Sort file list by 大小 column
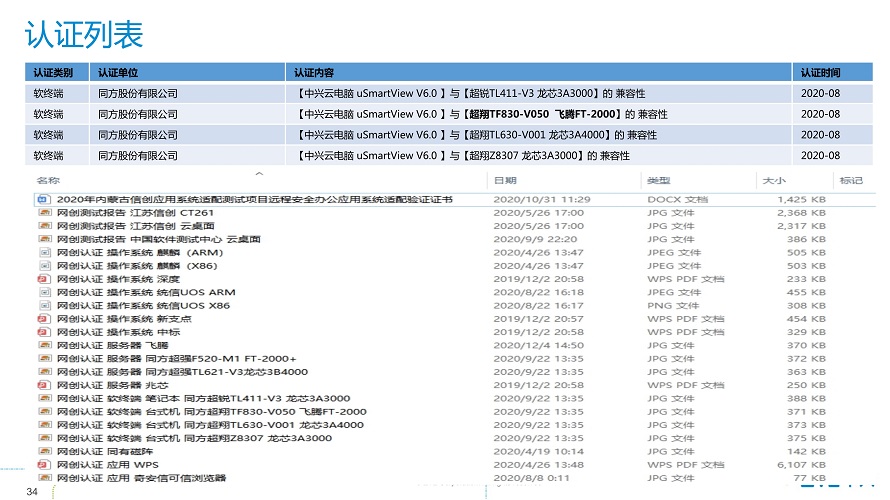This screenshot has width=890, height=500. pyautogui.click(x=774, y=180)
